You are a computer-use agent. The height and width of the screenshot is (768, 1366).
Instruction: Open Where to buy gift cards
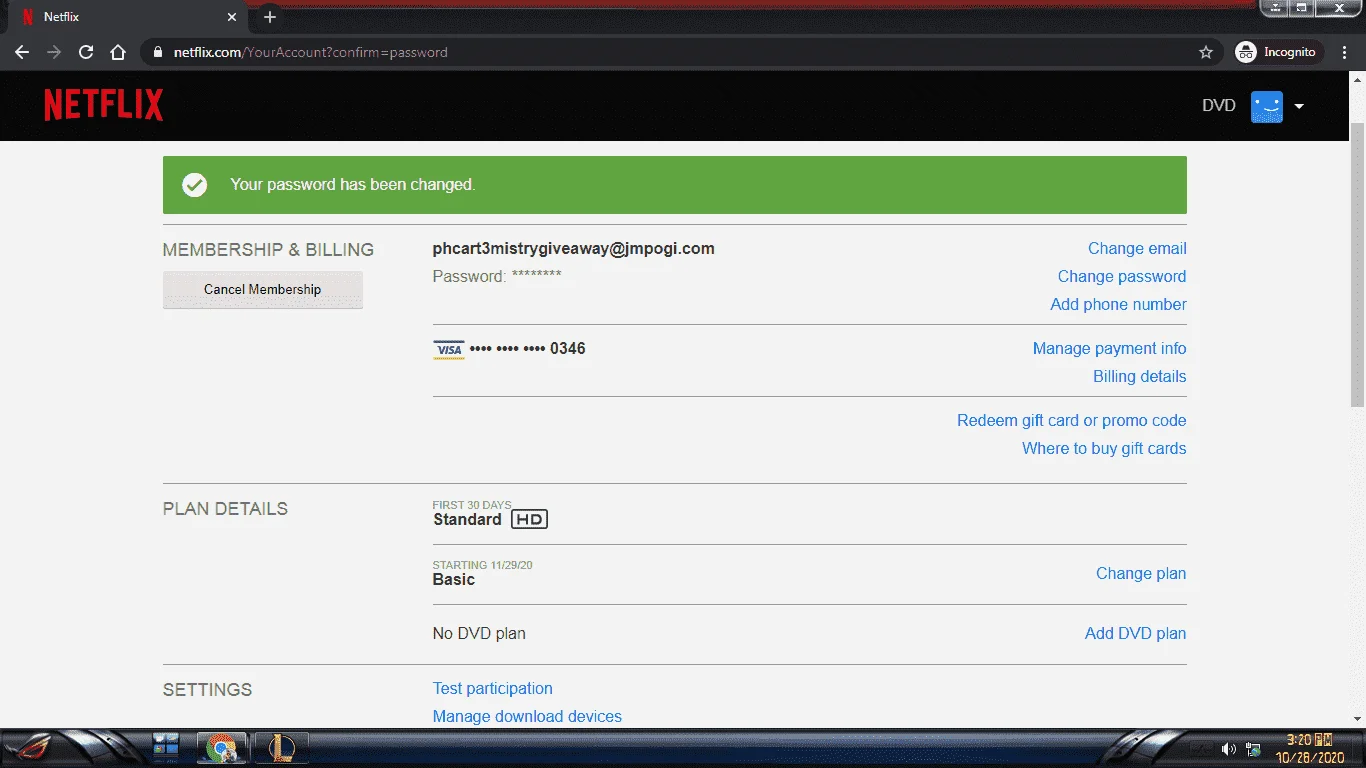1104,449
